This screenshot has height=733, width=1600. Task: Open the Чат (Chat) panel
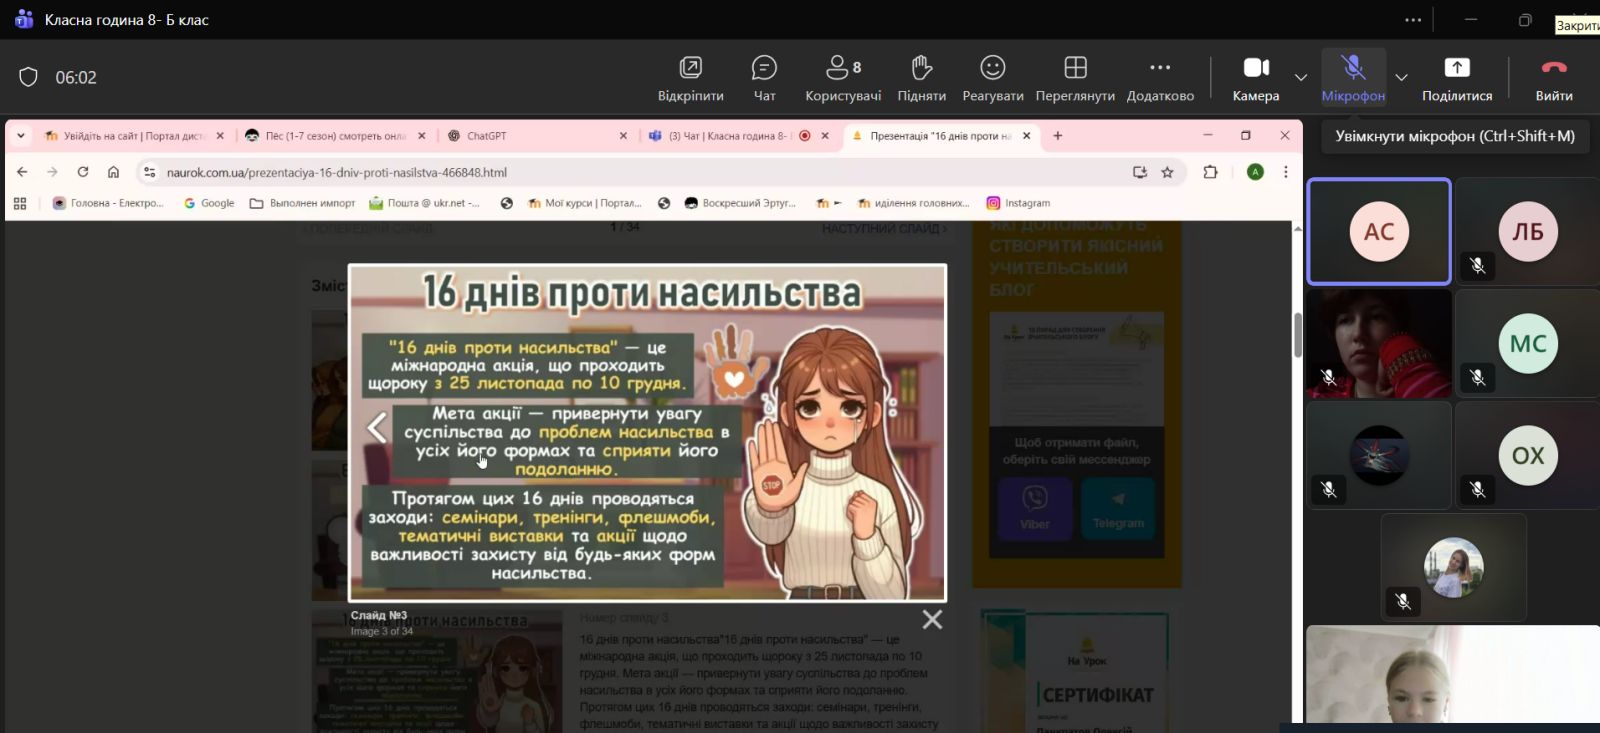pyautogui.click(x=764, y=78)
